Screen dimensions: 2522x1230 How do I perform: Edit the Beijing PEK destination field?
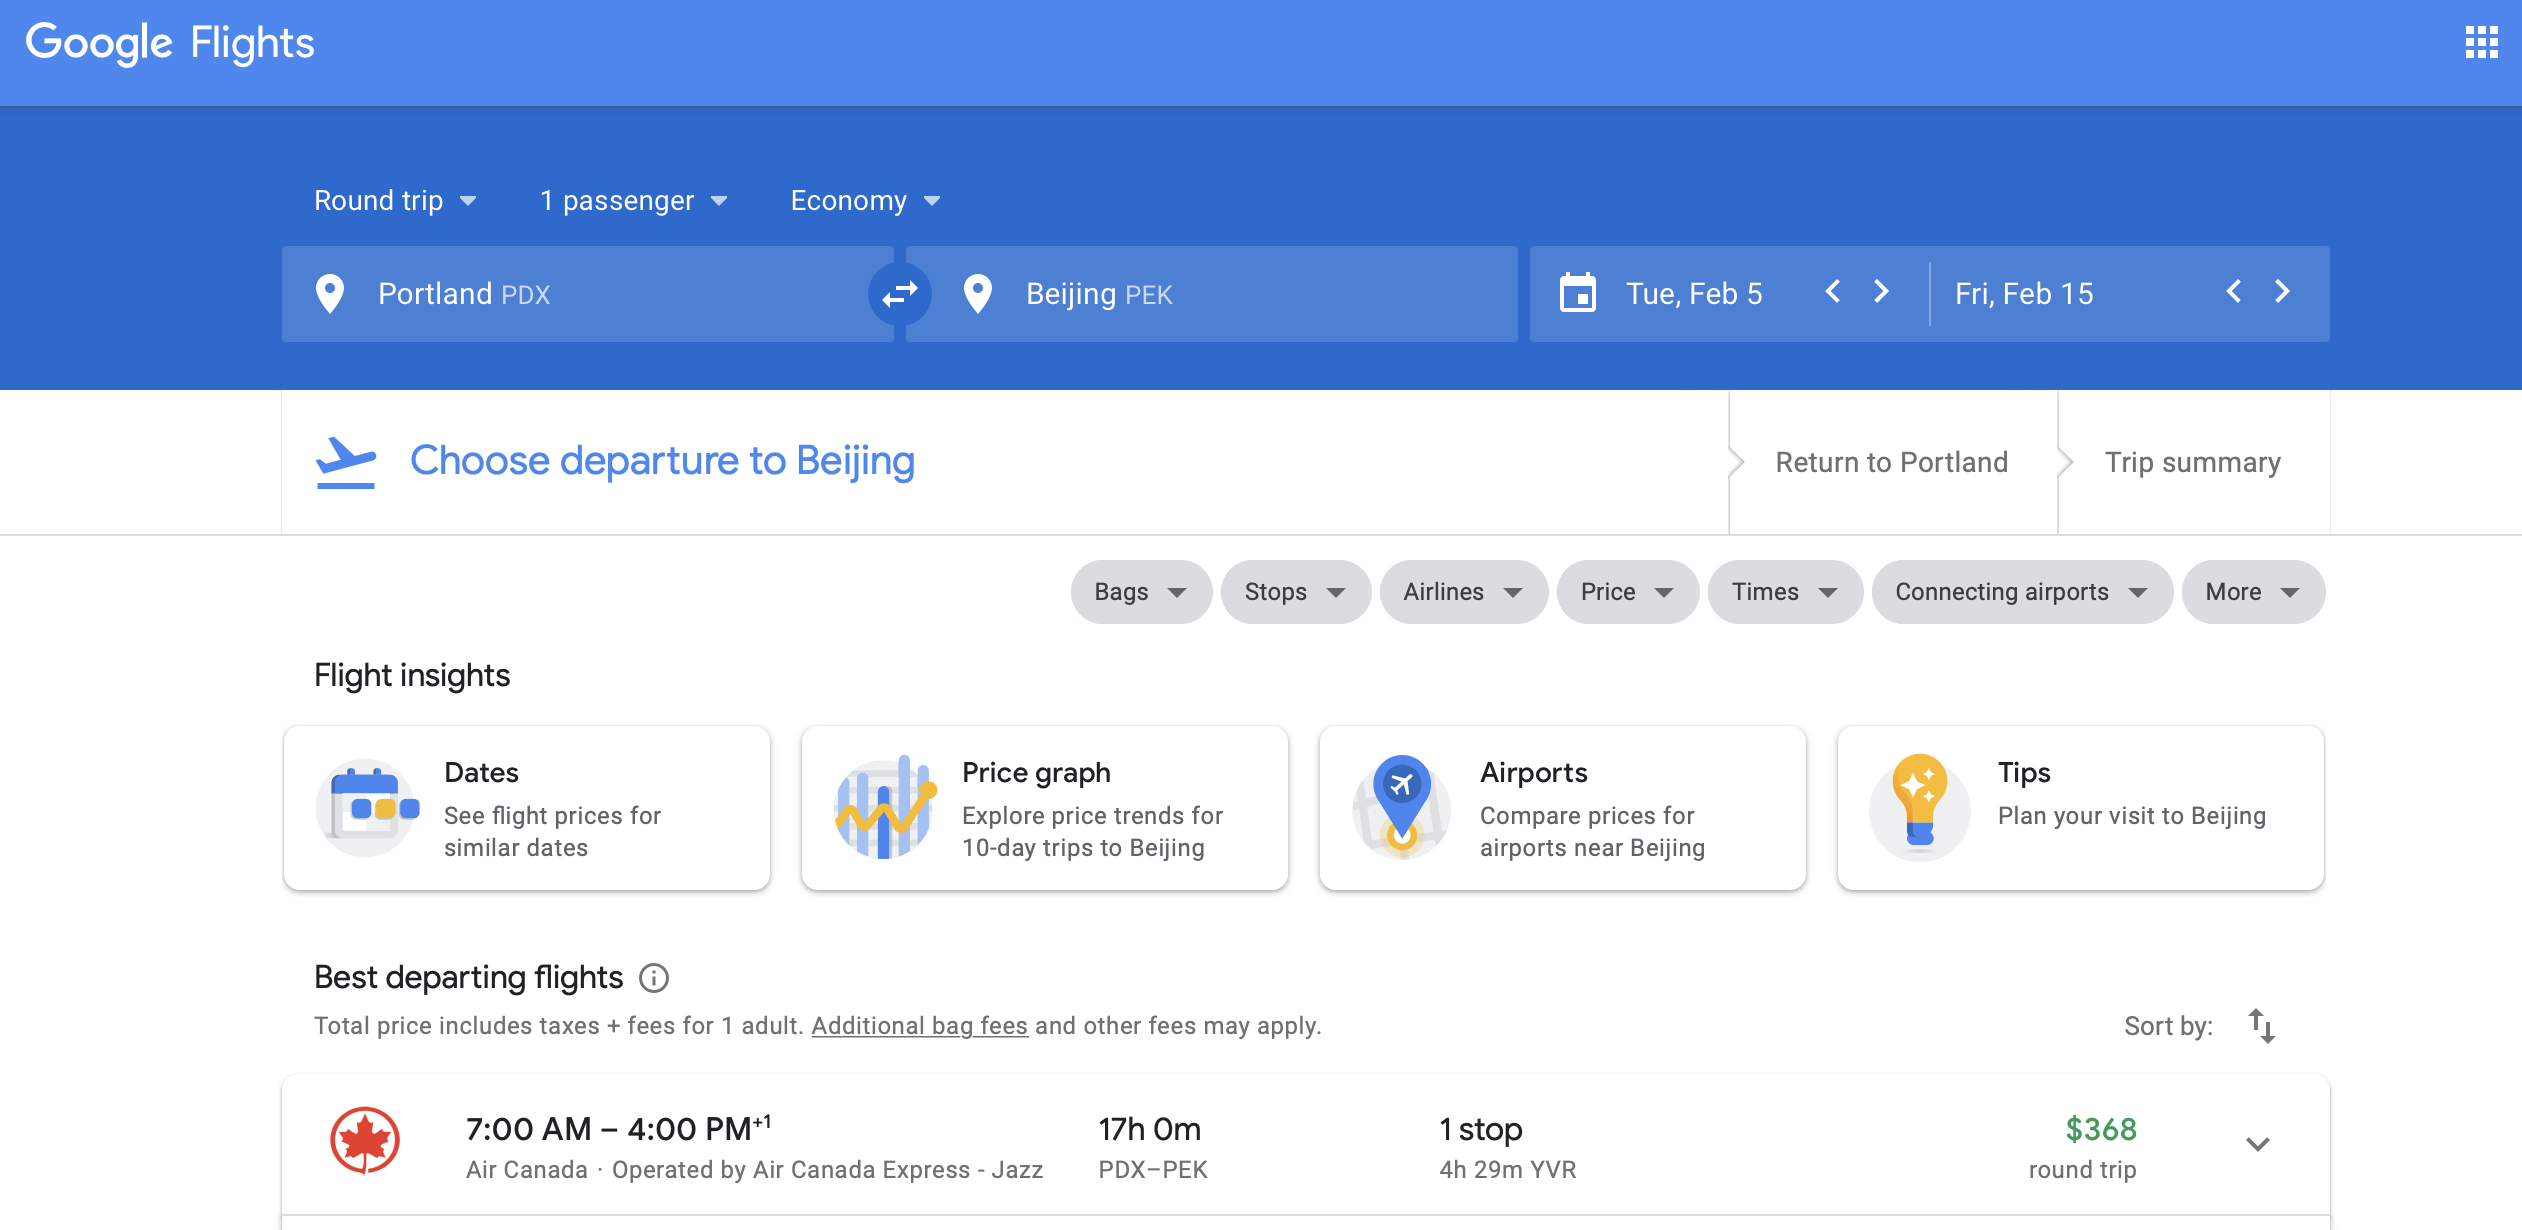point(1212,294)
